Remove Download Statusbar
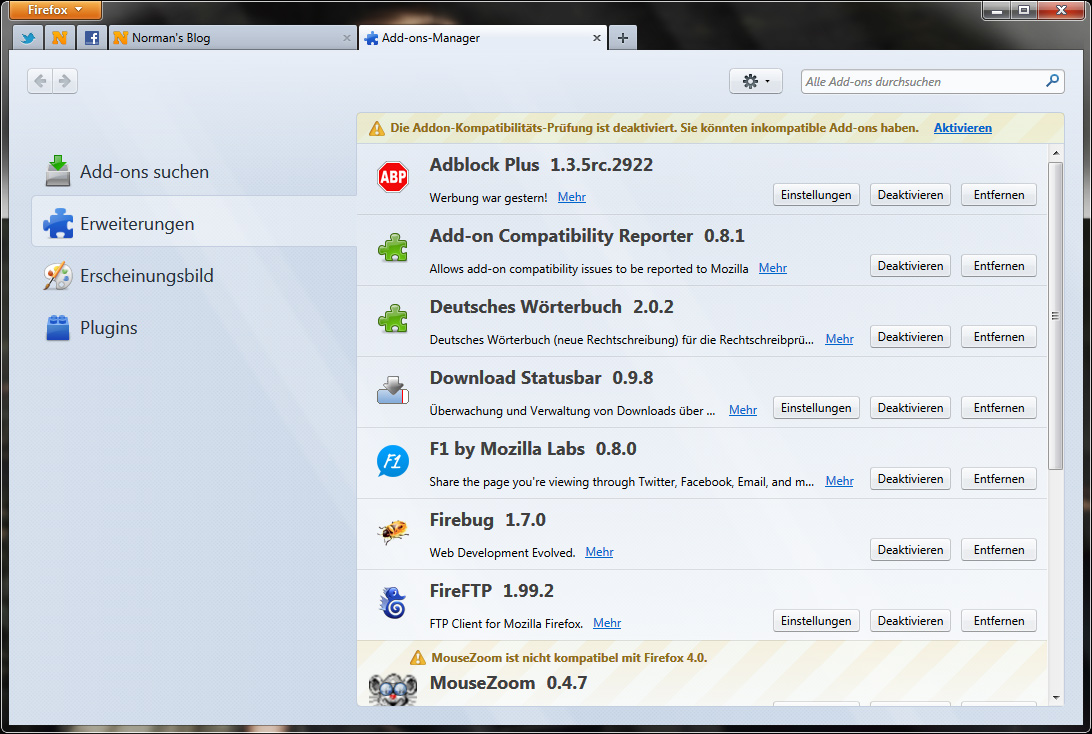The height and width of the screenshot is (734, 1092). coord(999,408)
